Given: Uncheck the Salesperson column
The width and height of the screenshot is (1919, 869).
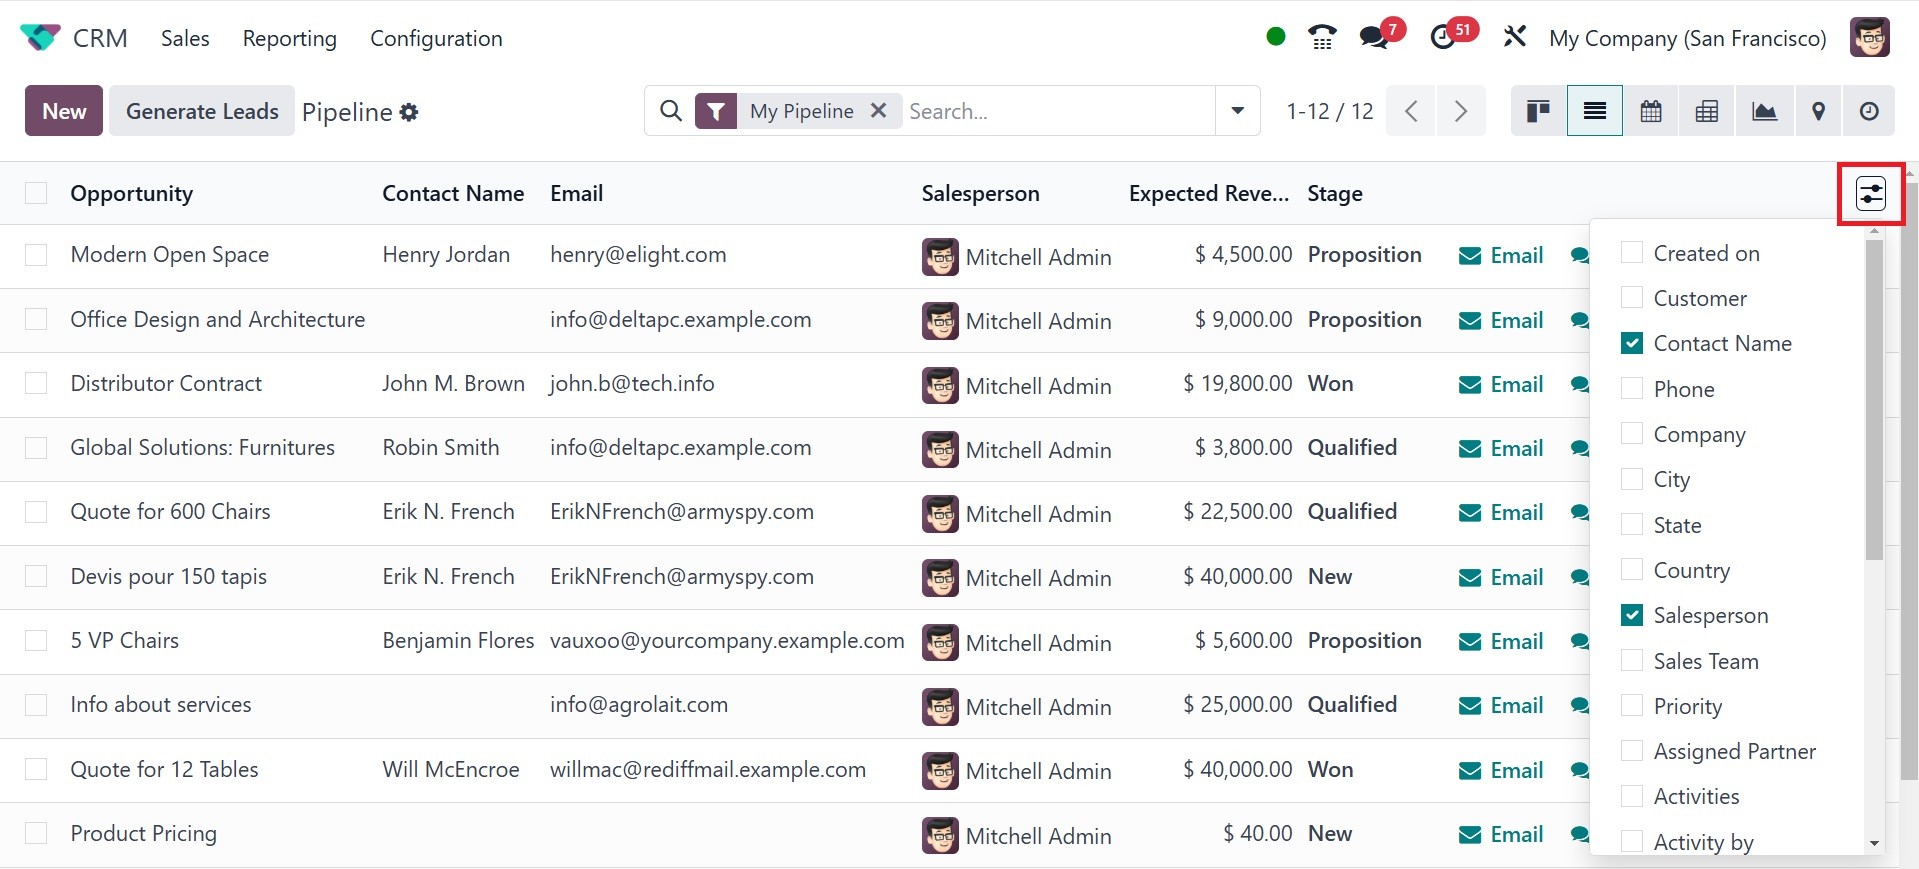Looking at the screenshot, I should click(x=1632, y=615).
